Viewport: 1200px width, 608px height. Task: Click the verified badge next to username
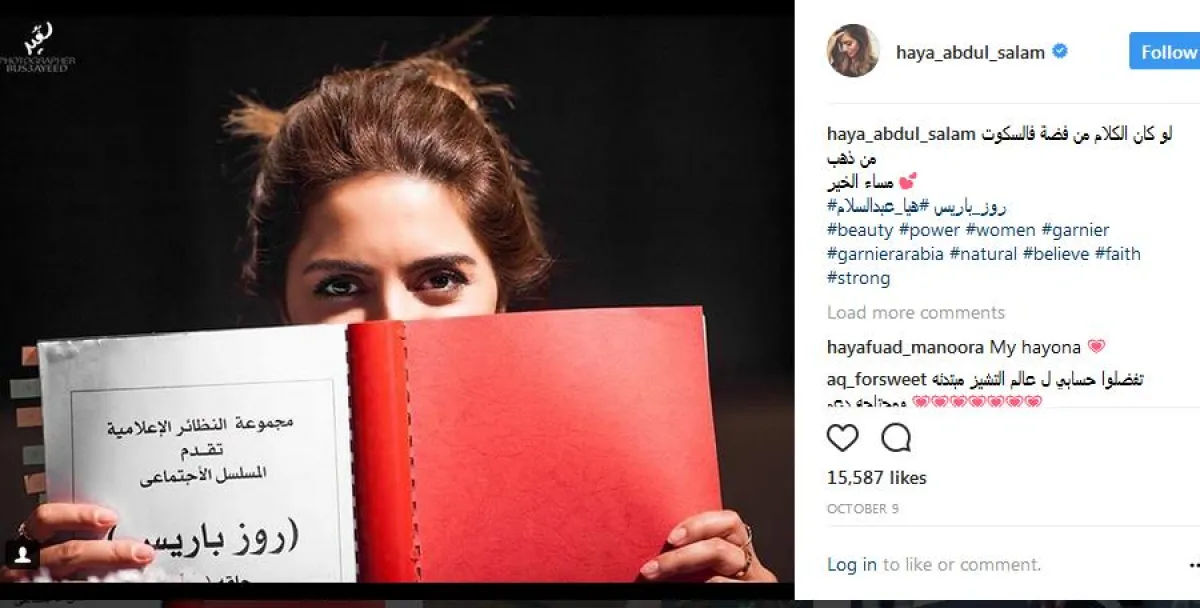[x=1060, y=52]
